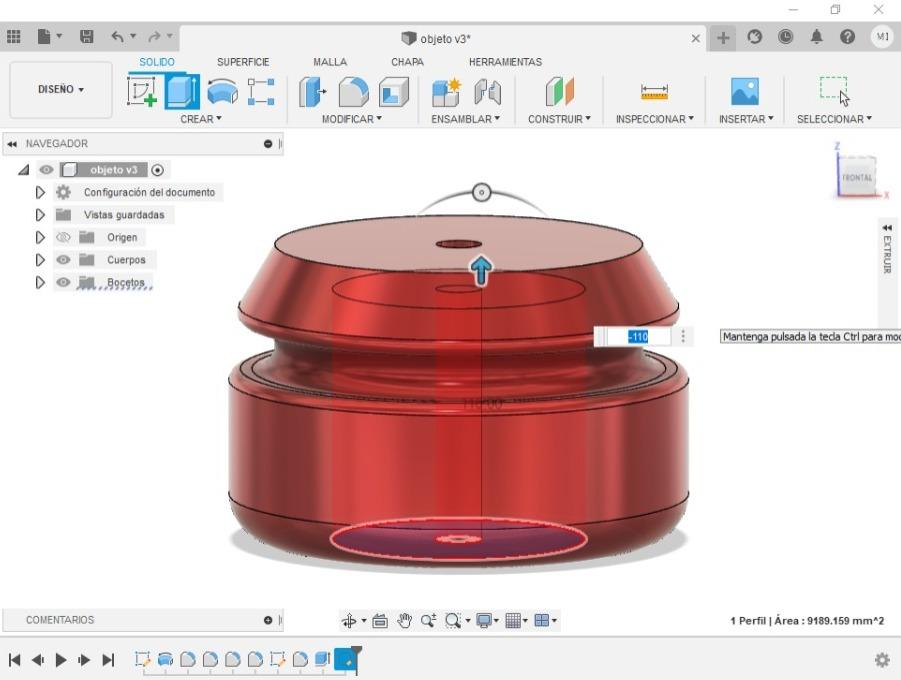Select the Pattern tool in CREAR

click(261, 91)
